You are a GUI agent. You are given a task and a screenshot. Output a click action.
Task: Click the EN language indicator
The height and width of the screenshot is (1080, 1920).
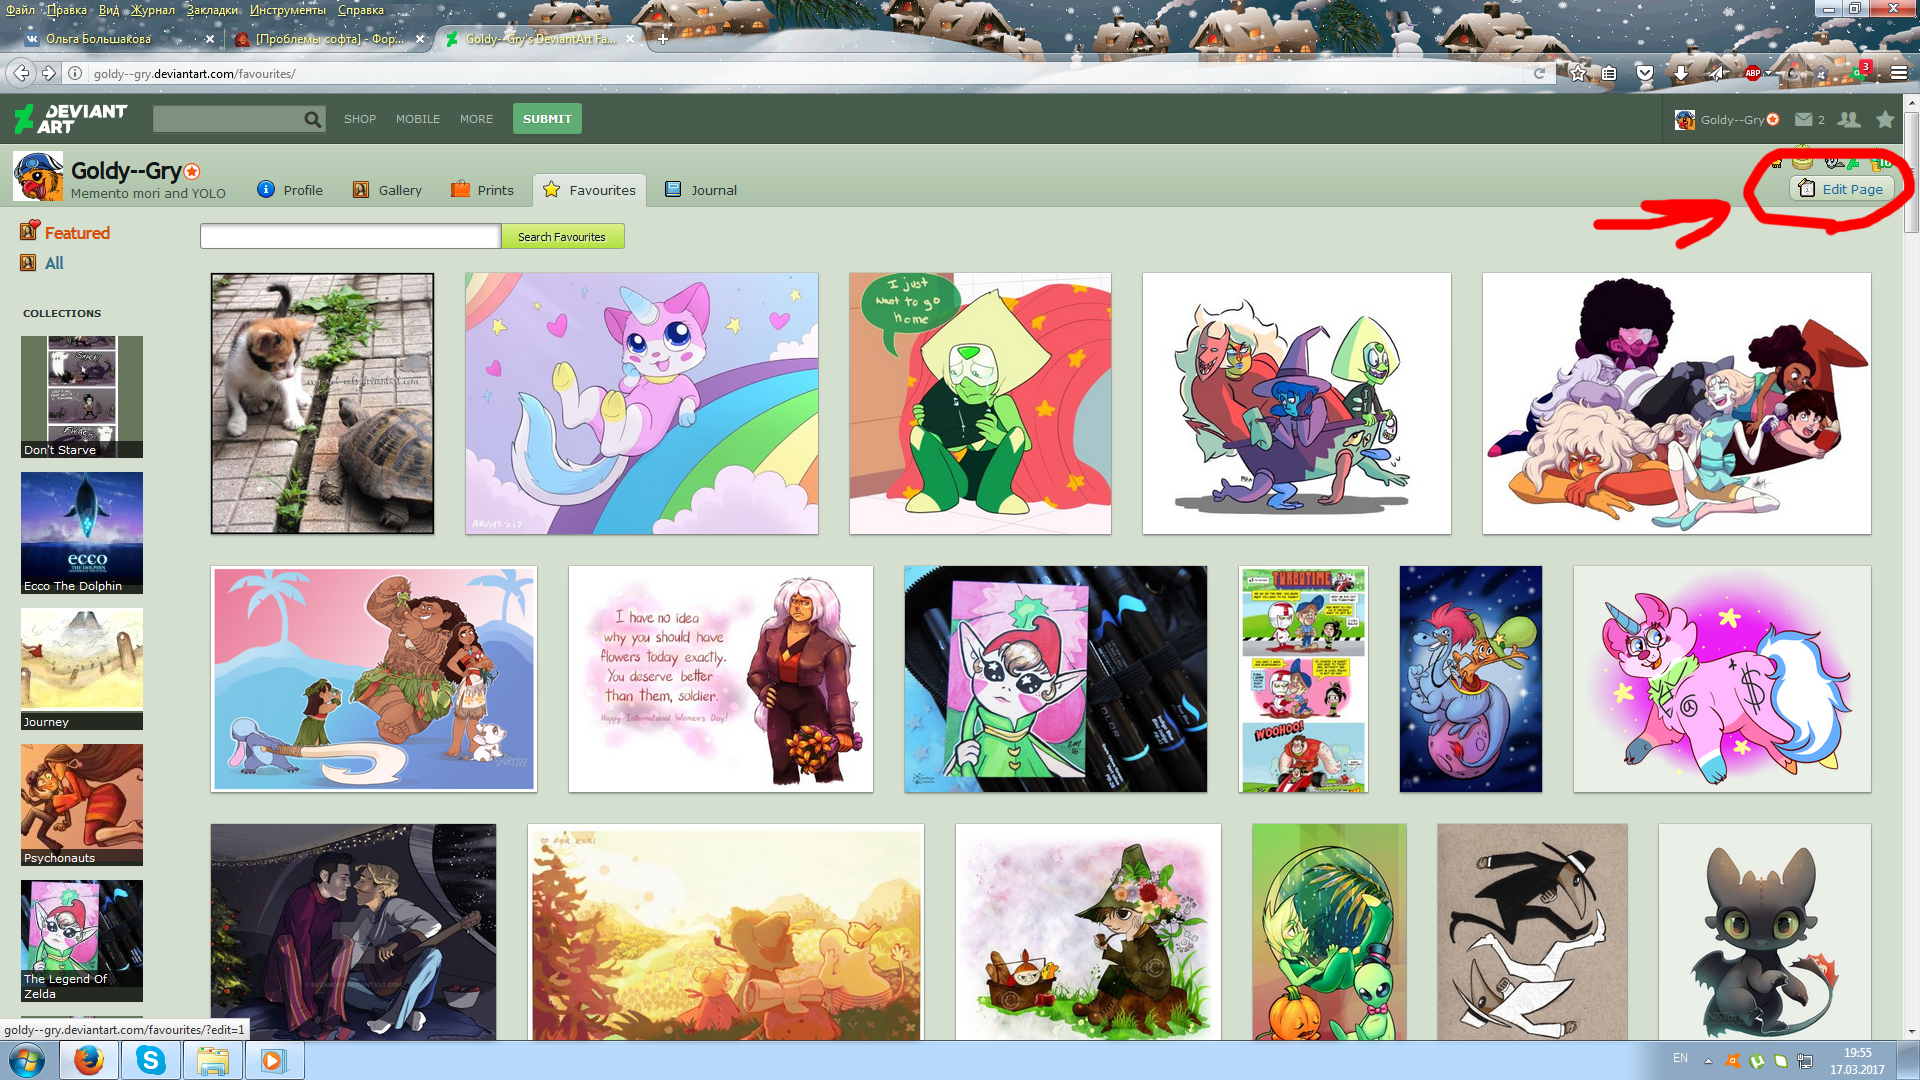[1680, 1058]
